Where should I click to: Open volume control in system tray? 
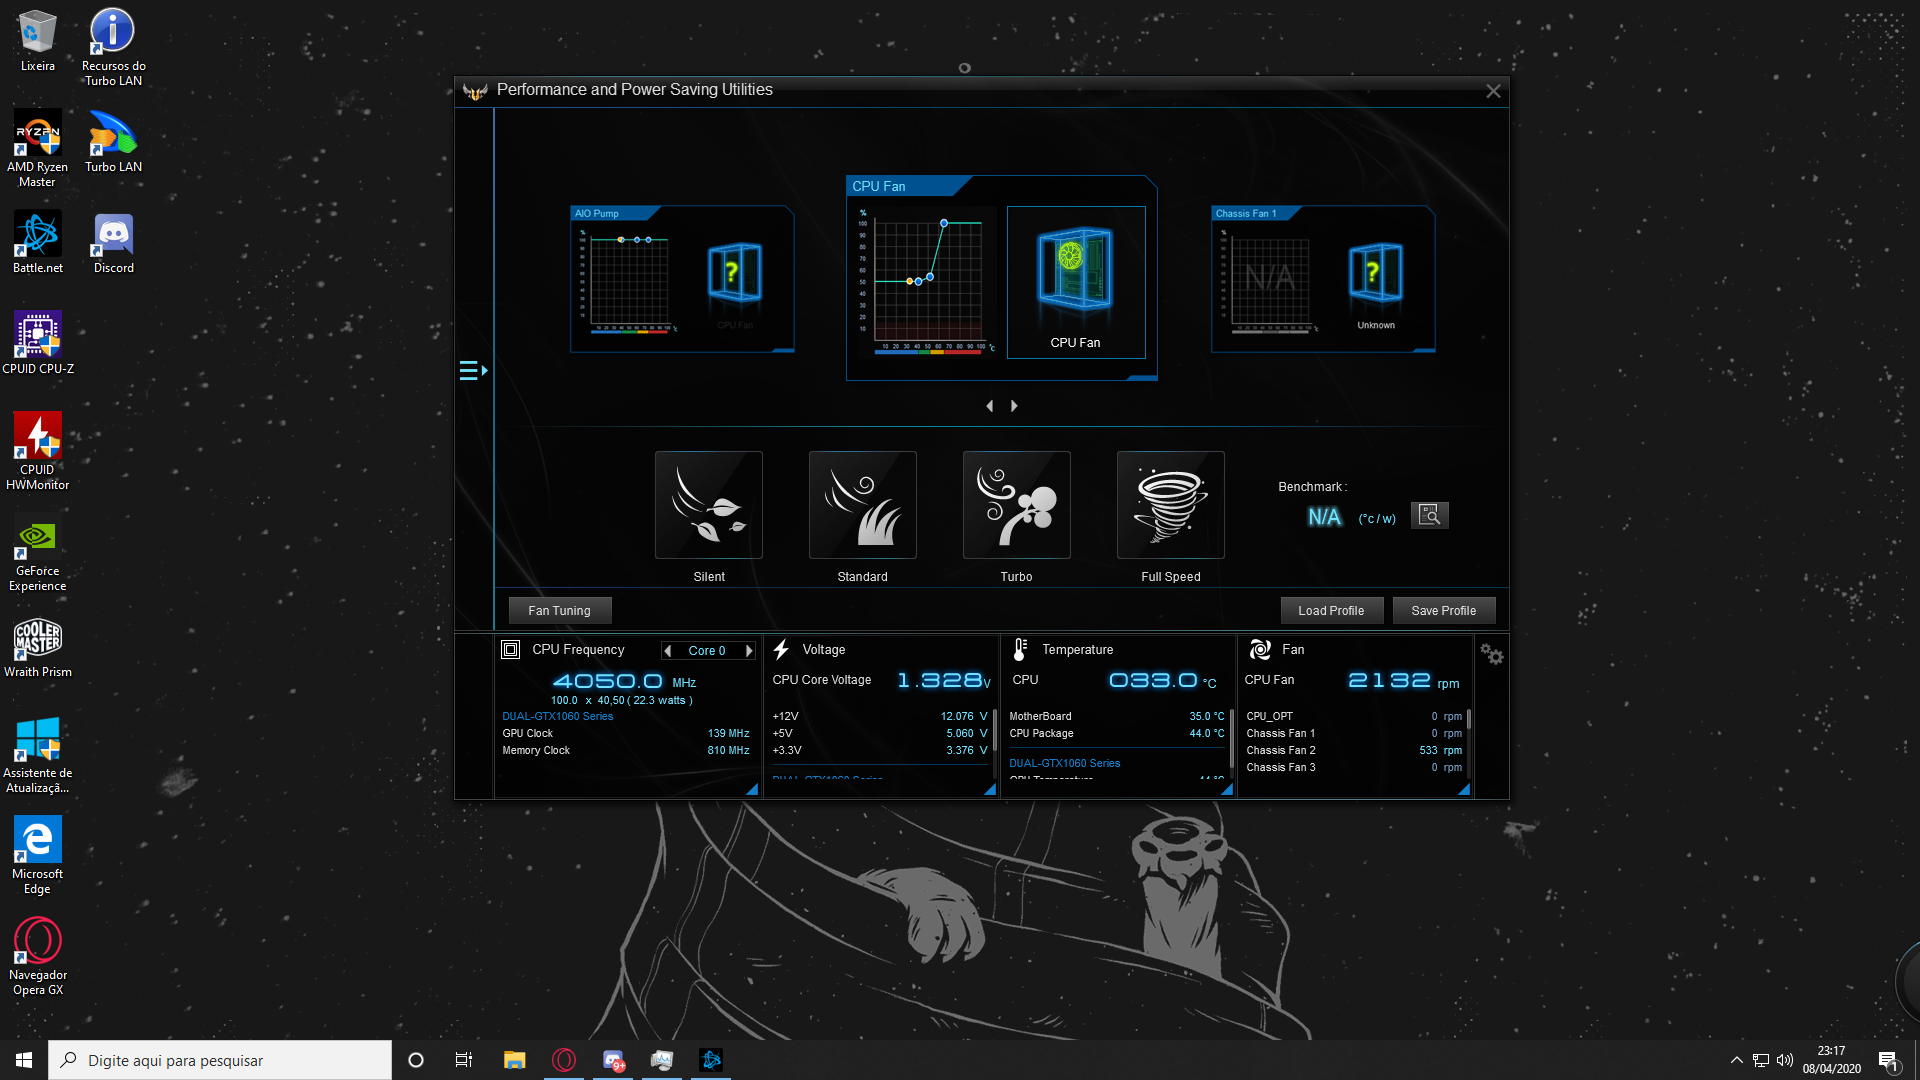click(1785, 1060)
